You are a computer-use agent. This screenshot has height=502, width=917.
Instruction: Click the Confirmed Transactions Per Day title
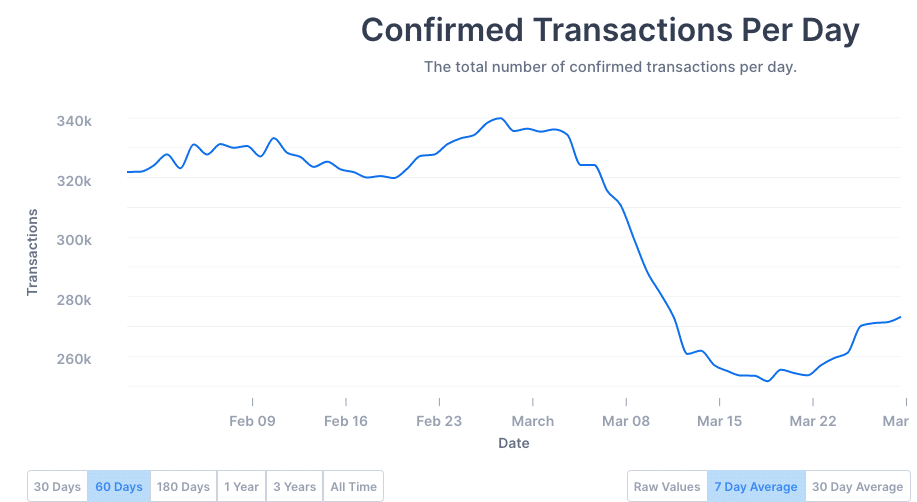(x=610, y=30)
